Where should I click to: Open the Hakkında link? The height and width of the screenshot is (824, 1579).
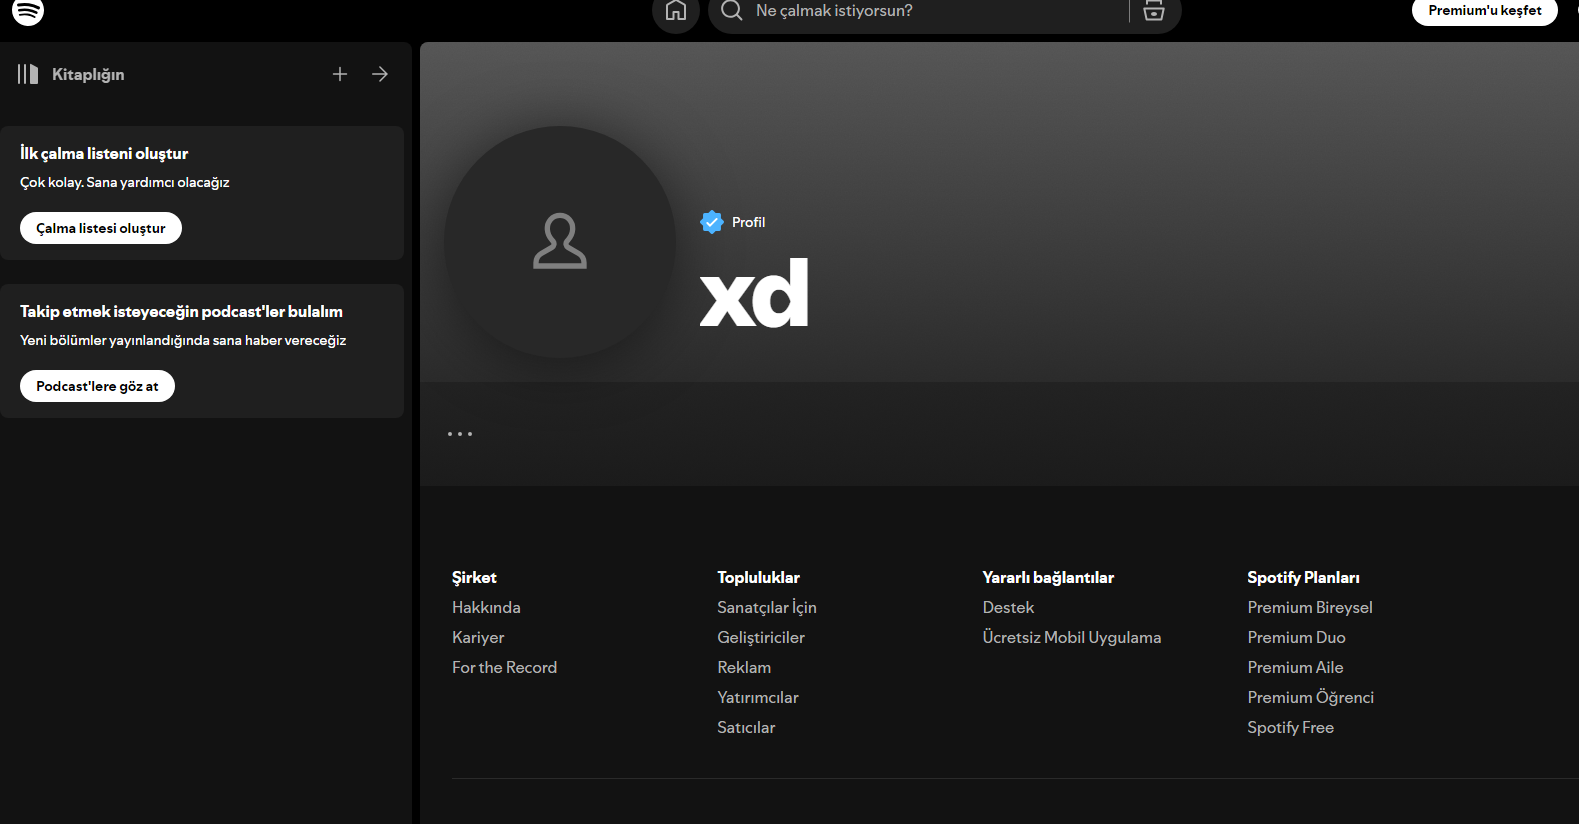486,607
